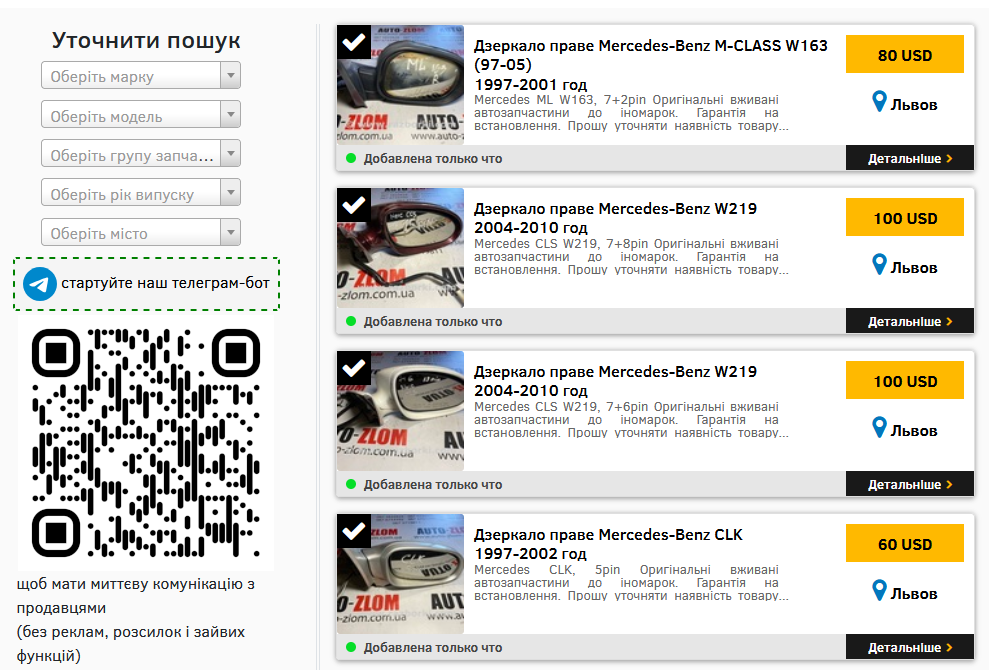The image size is (989, 670).
Task: Click the red W219 mirror photo
Action: (x=401, y=248)
